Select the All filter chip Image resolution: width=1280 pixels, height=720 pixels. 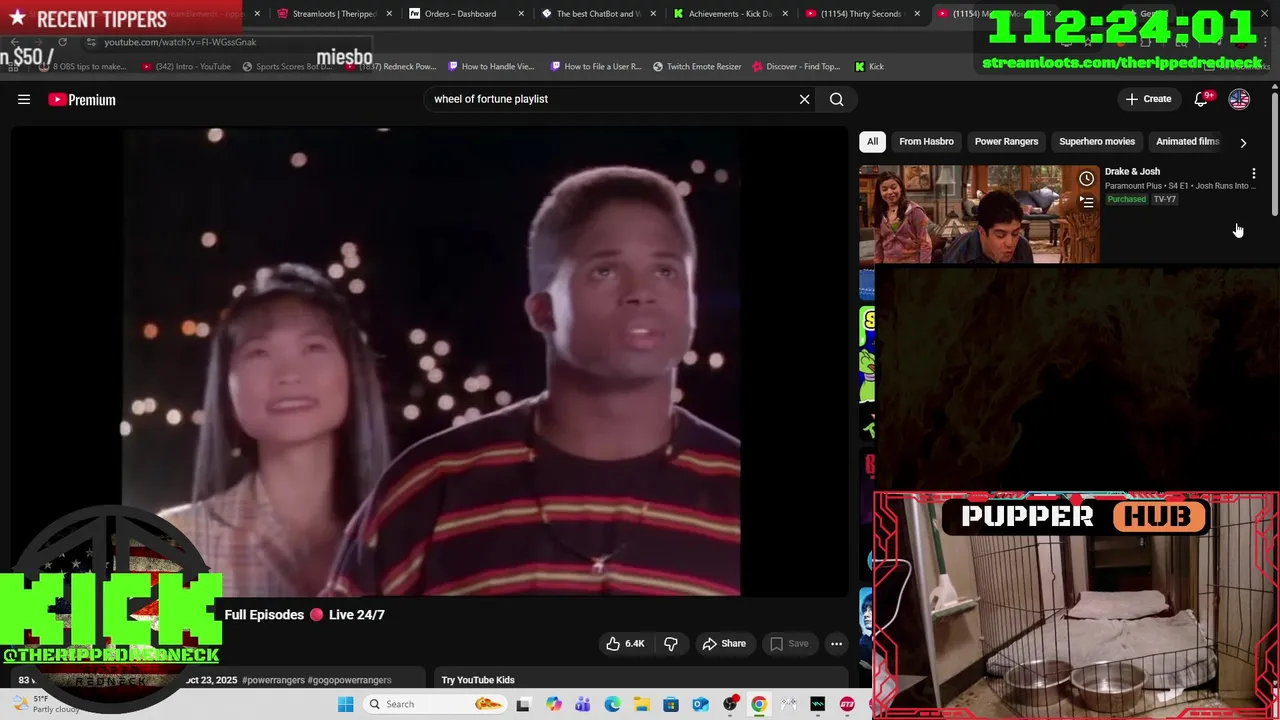pyautogui.click(x=872, y=141)
